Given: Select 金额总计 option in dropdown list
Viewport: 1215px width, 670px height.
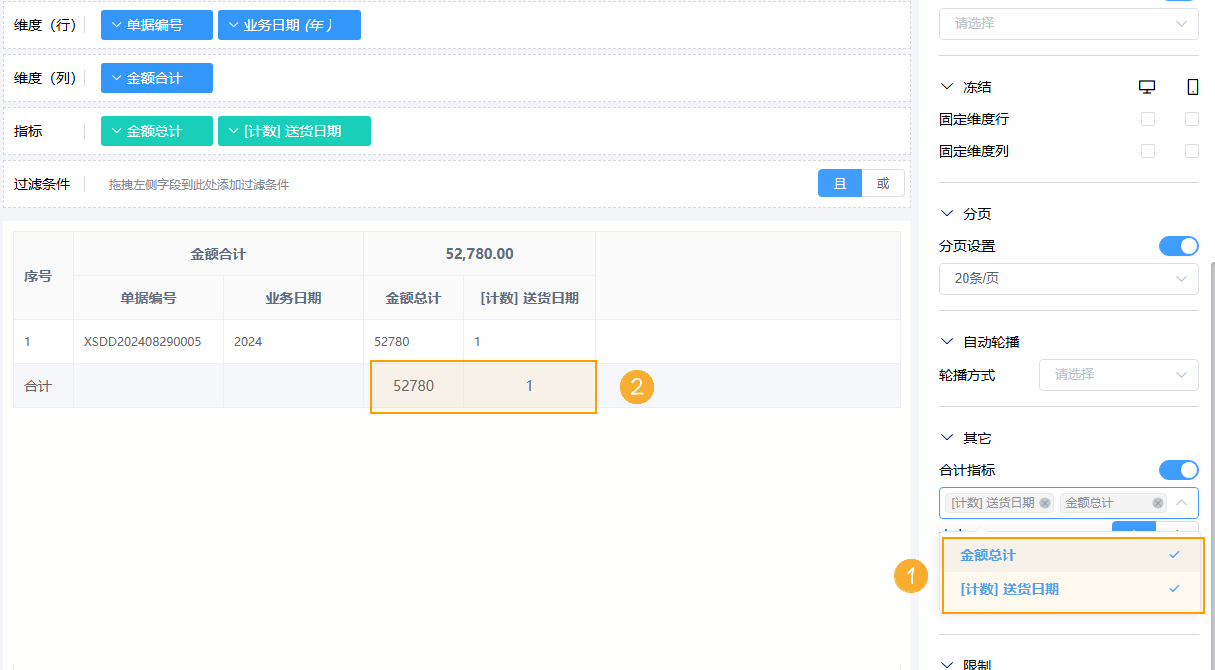Looking at the screenshot, I should tap(1072, 555).
